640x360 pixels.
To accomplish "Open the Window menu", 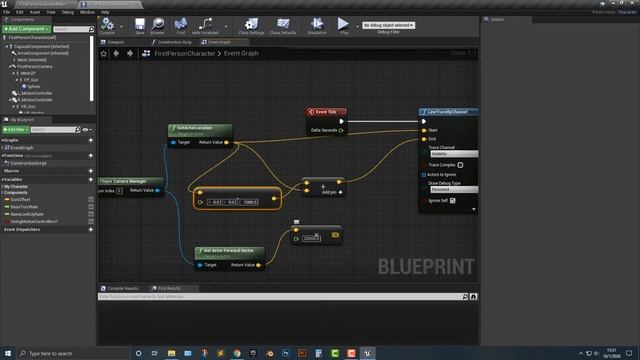I will [x=87, y=12].
